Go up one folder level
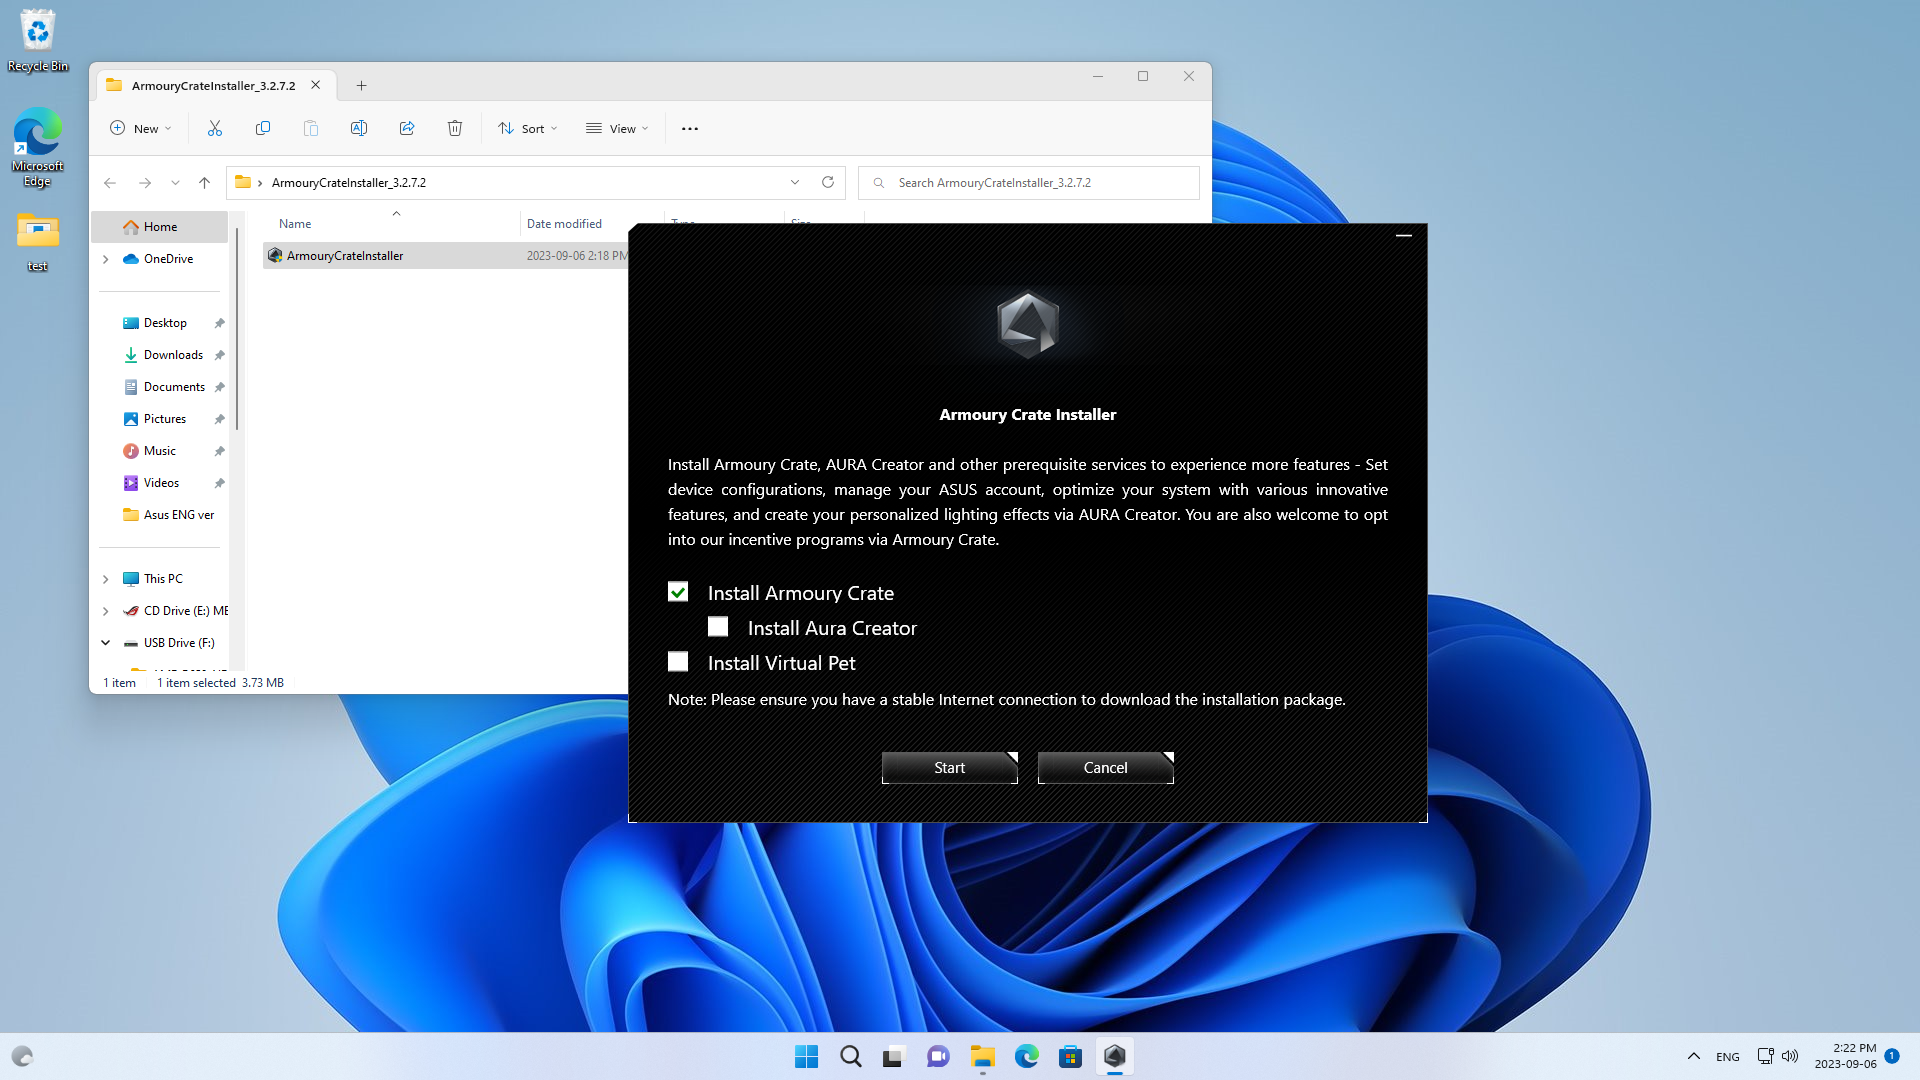1920x1080 pixels. click(x=204, y=183)
